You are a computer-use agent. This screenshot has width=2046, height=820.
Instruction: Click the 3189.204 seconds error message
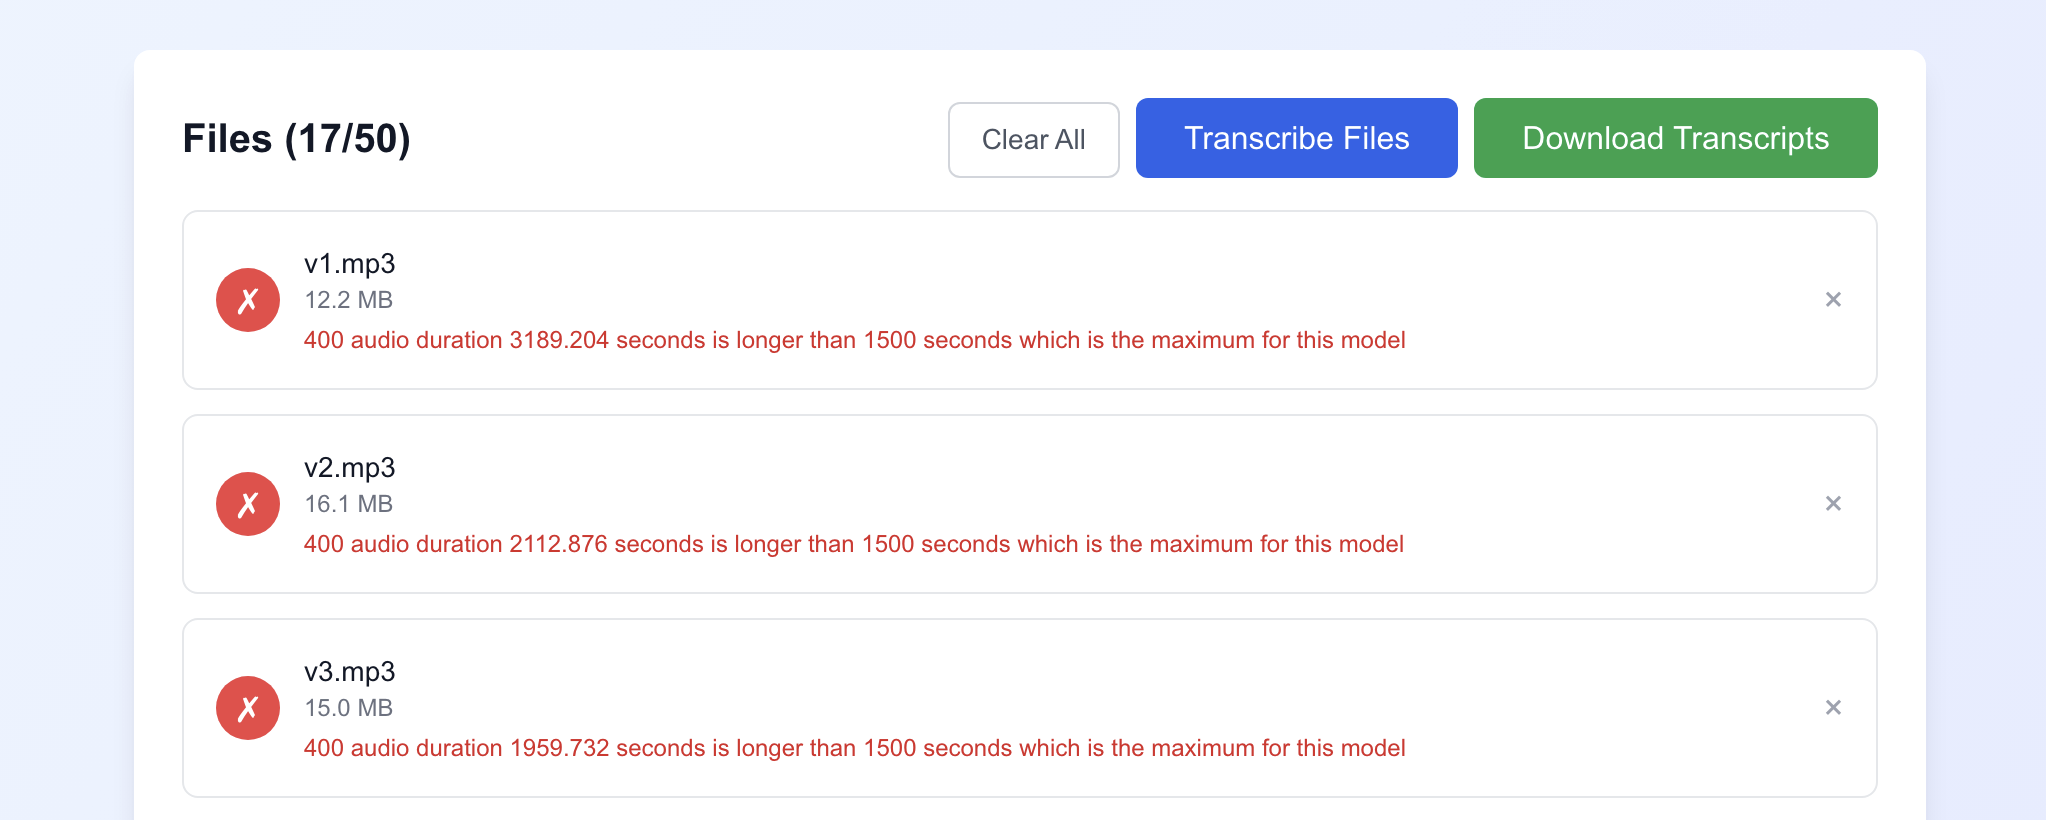[x=854, y=340]
